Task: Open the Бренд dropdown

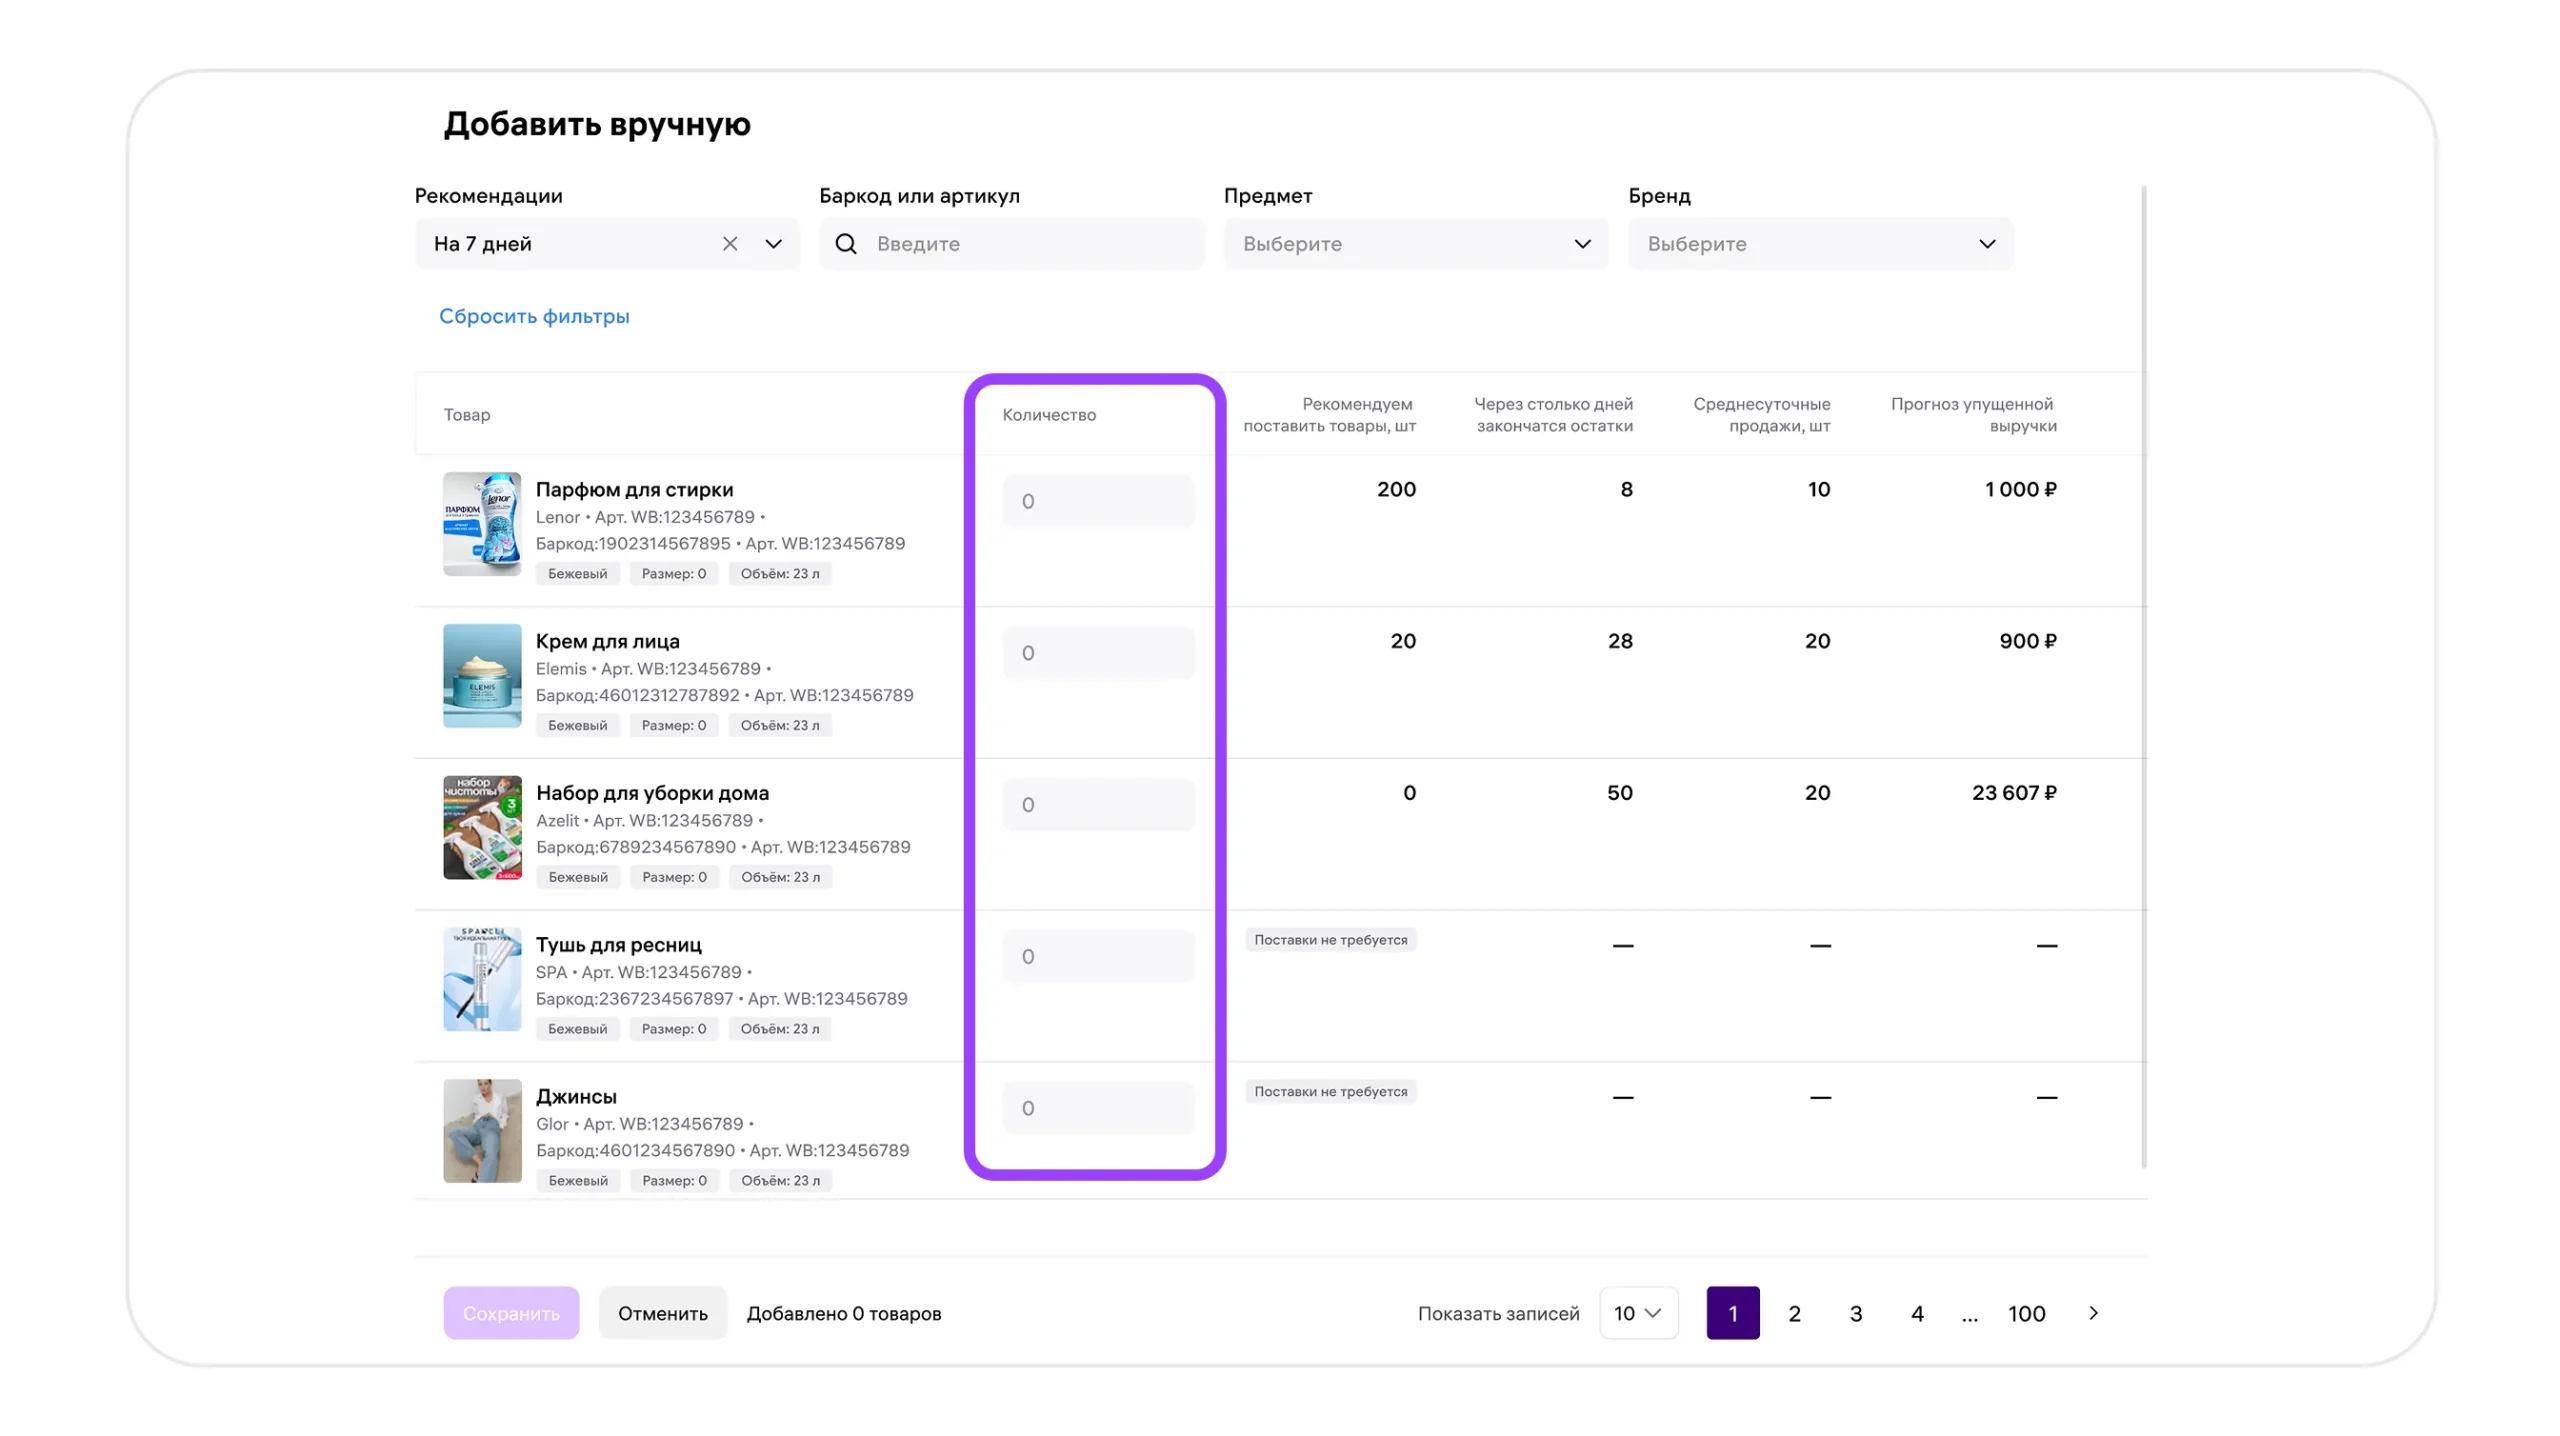Action: point(1820,244)
